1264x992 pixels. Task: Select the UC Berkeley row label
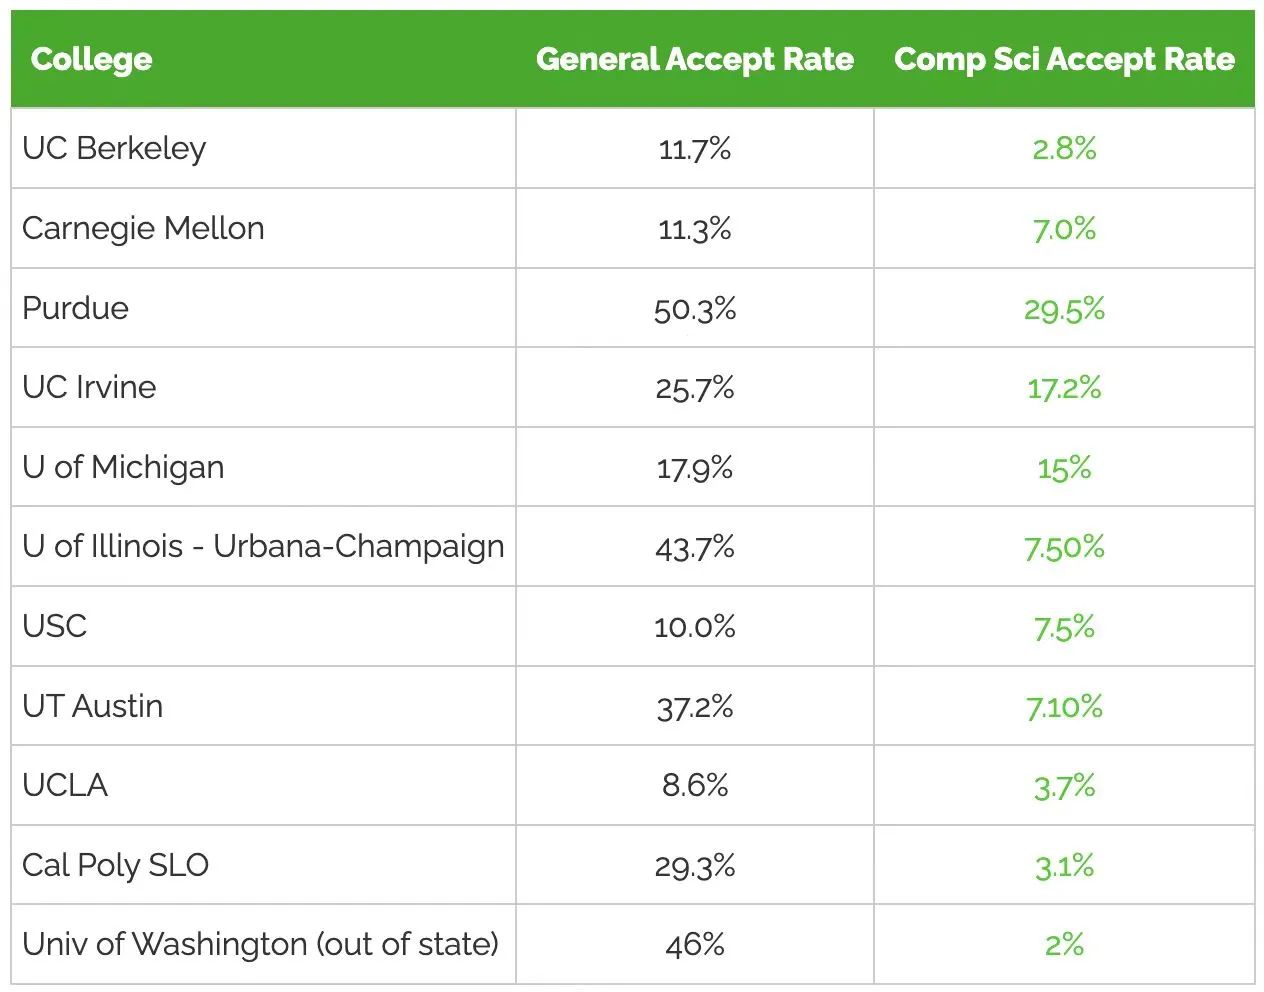coord(114,148)
